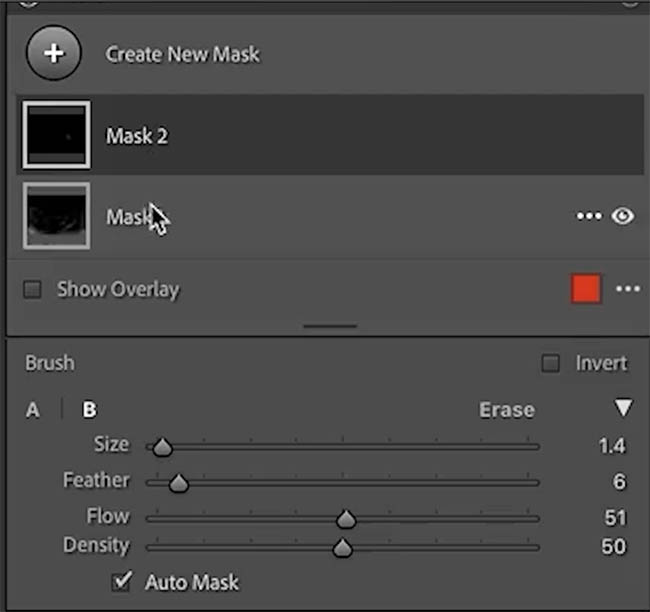Uncheck the Auto Mask checkbox
This screenshot has width=650, height=612.
click(x=122, y=581)
